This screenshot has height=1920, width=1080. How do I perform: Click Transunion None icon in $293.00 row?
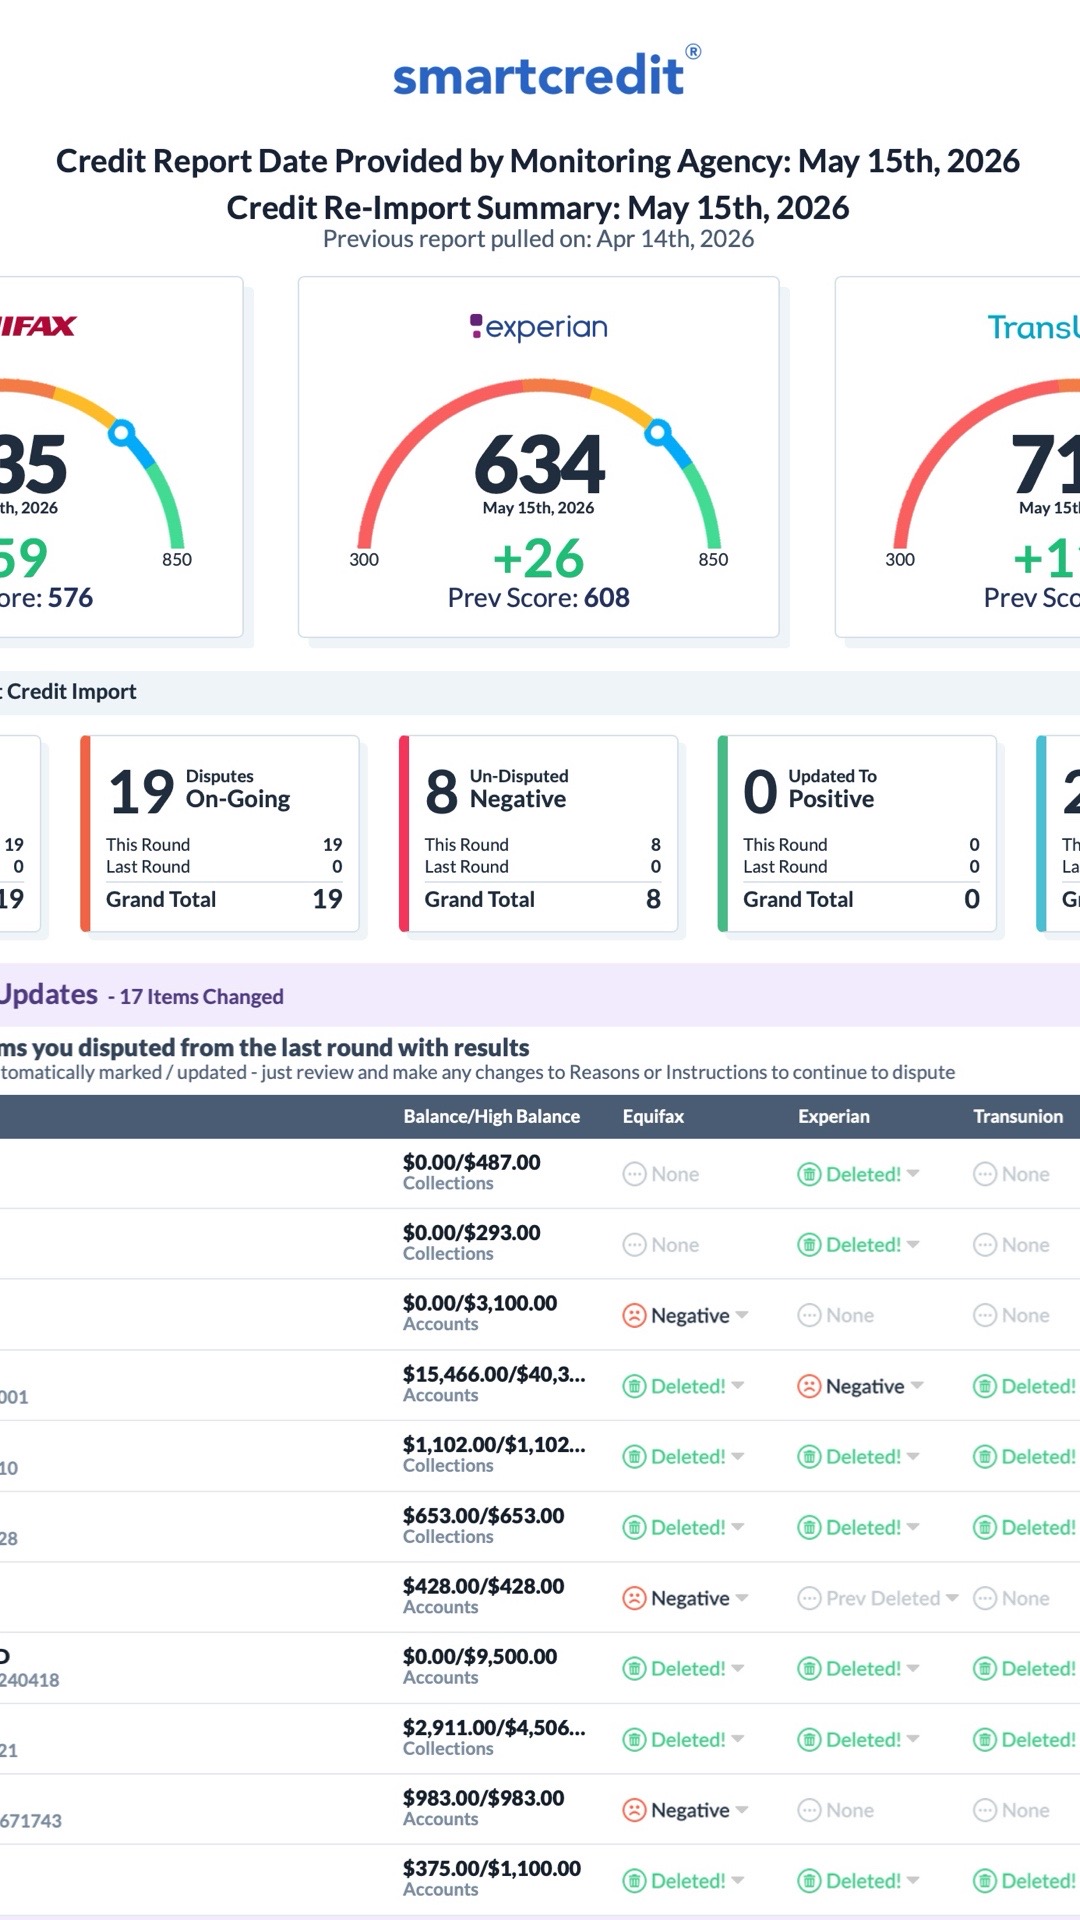[x=985, y=1245]
